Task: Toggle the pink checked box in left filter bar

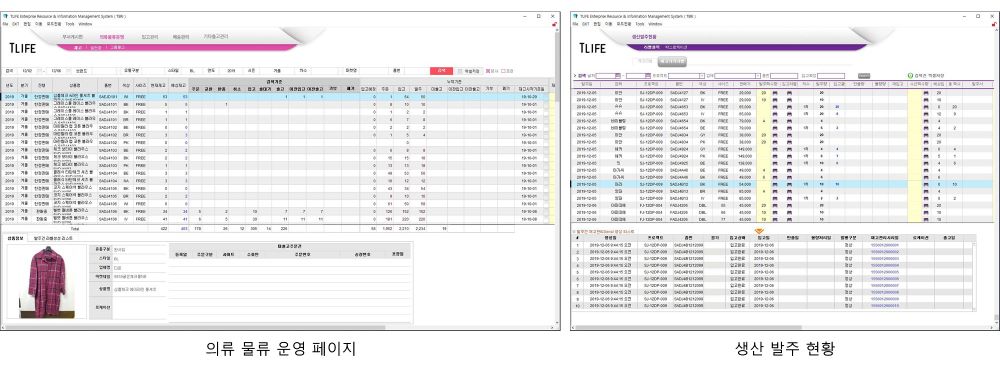Action: click(x=488, y=71)
